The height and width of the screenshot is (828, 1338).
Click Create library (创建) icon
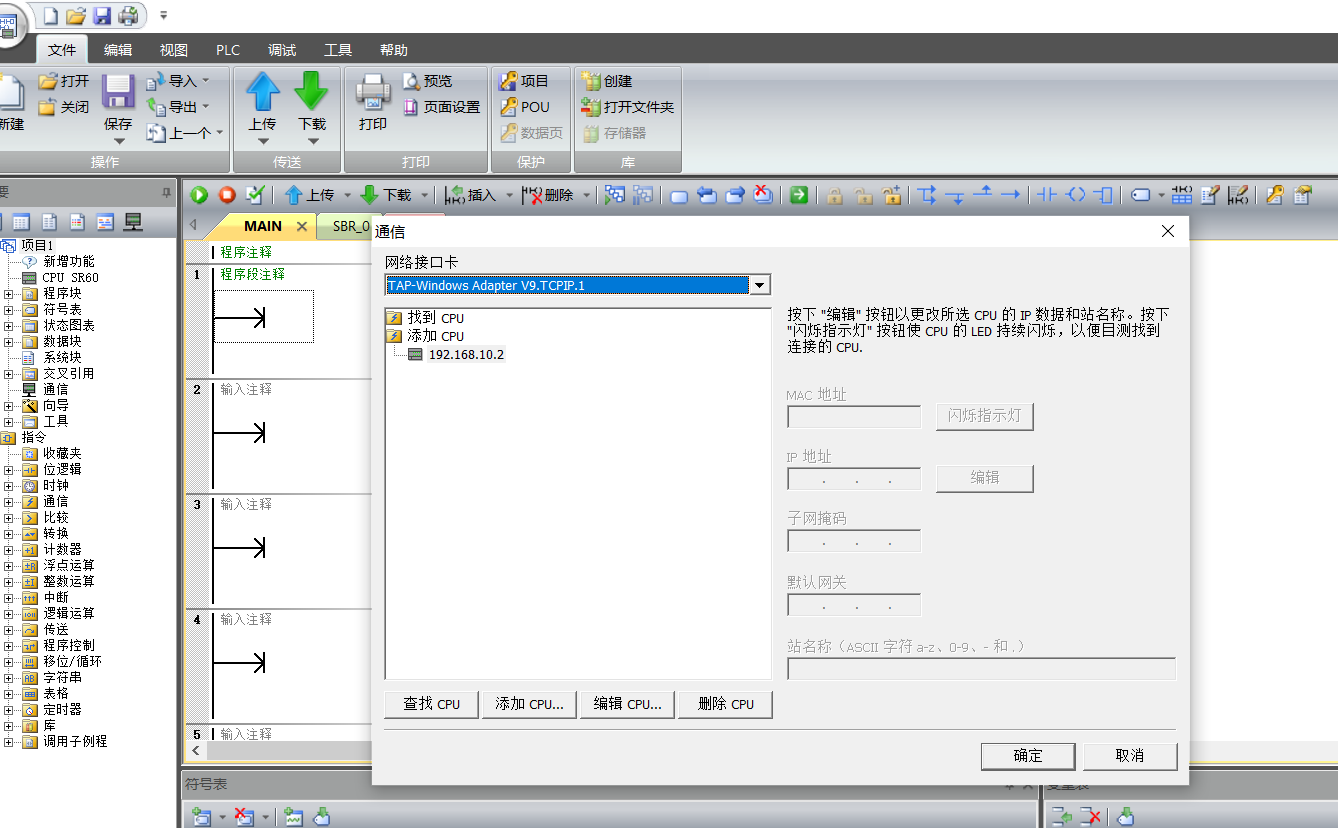click(x=608, y=81)
